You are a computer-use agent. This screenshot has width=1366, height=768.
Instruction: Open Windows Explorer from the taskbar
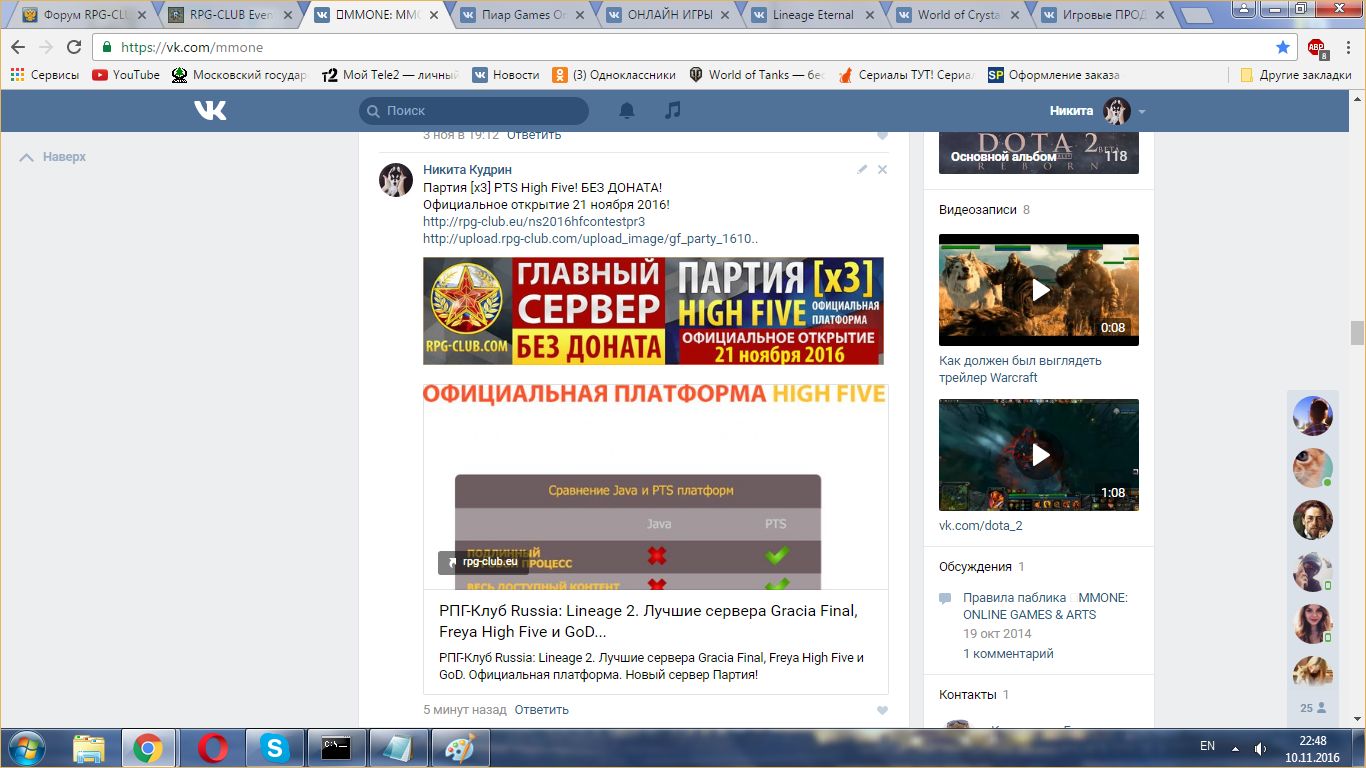88,748
